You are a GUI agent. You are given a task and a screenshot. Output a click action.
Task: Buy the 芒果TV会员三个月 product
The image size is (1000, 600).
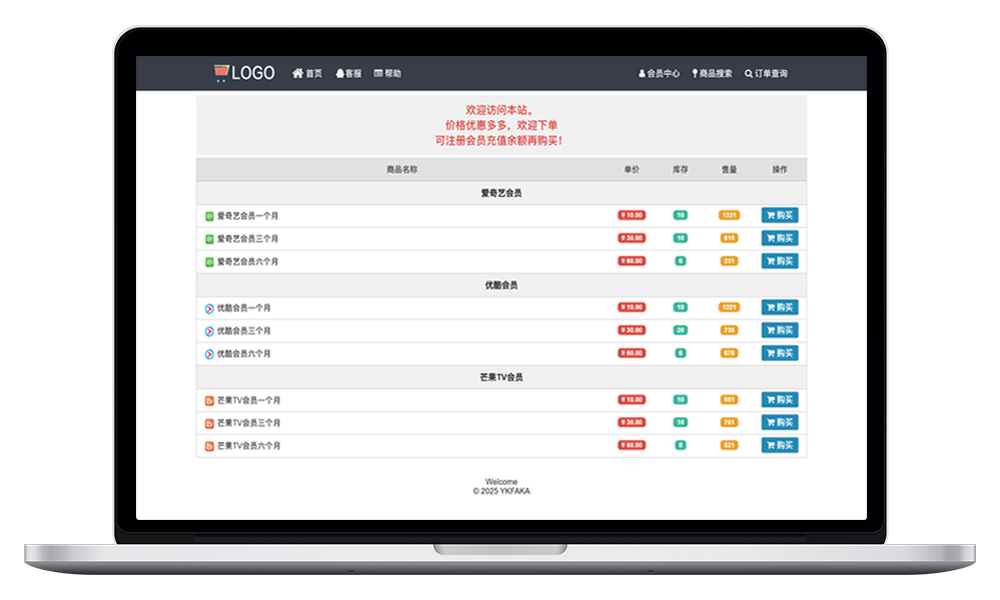click(779, 423)
